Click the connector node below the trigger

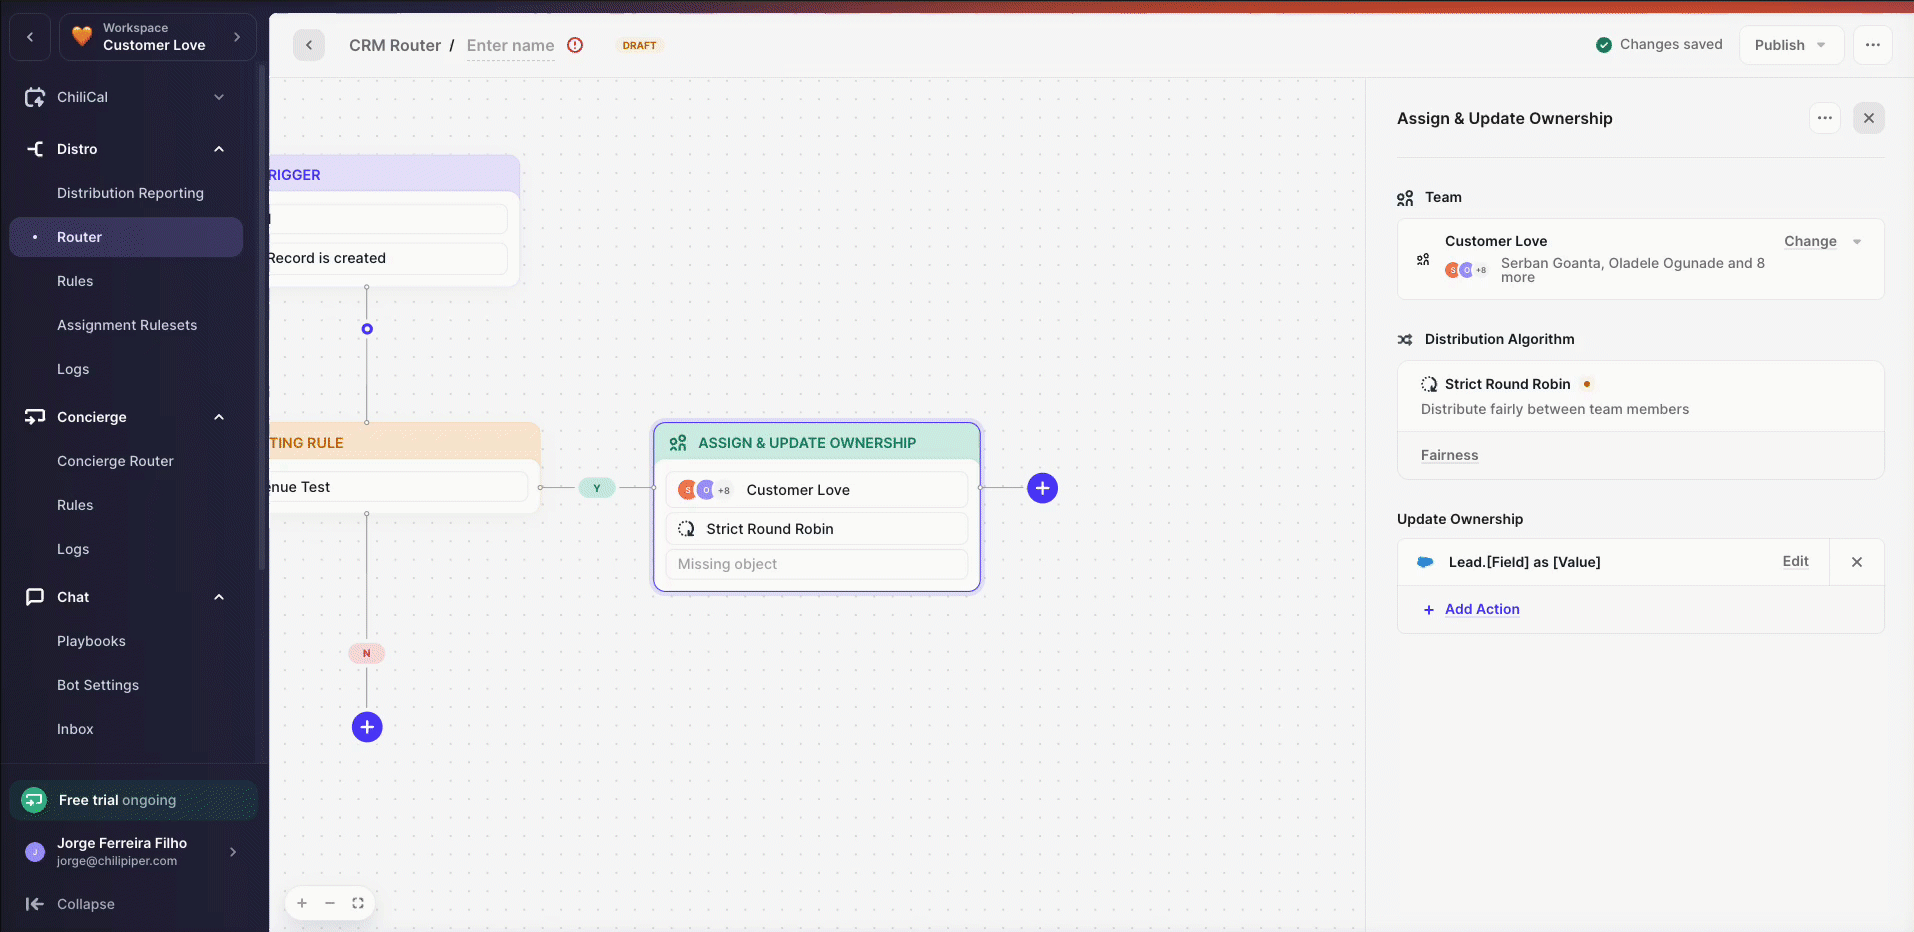click(367, 329)
